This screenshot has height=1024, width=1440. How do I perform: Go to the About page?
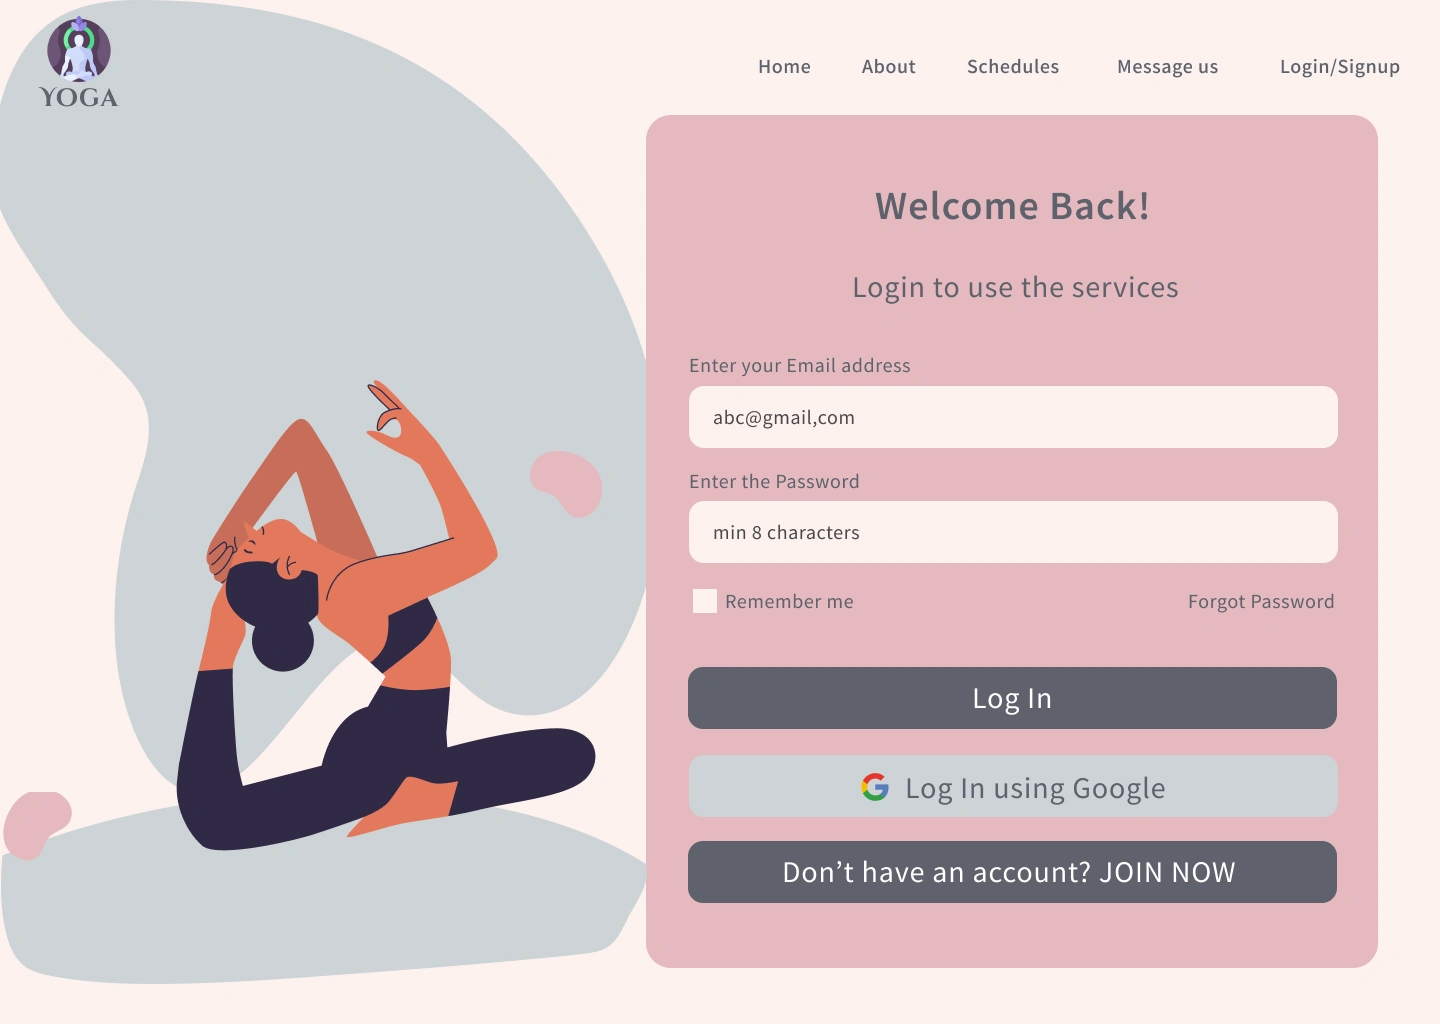click(889, 67)
